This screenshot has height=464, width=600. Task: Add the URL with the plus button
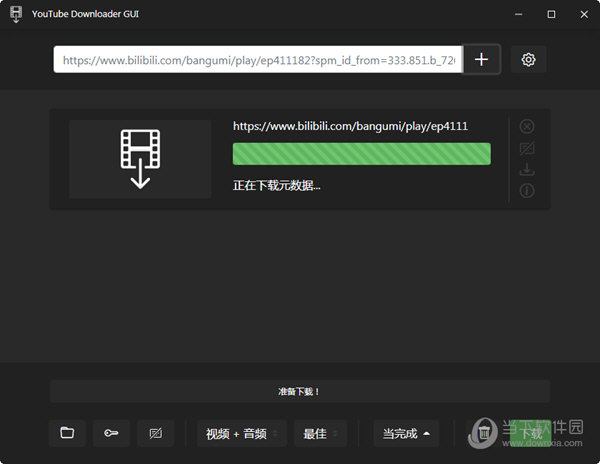tap(481, 59)
